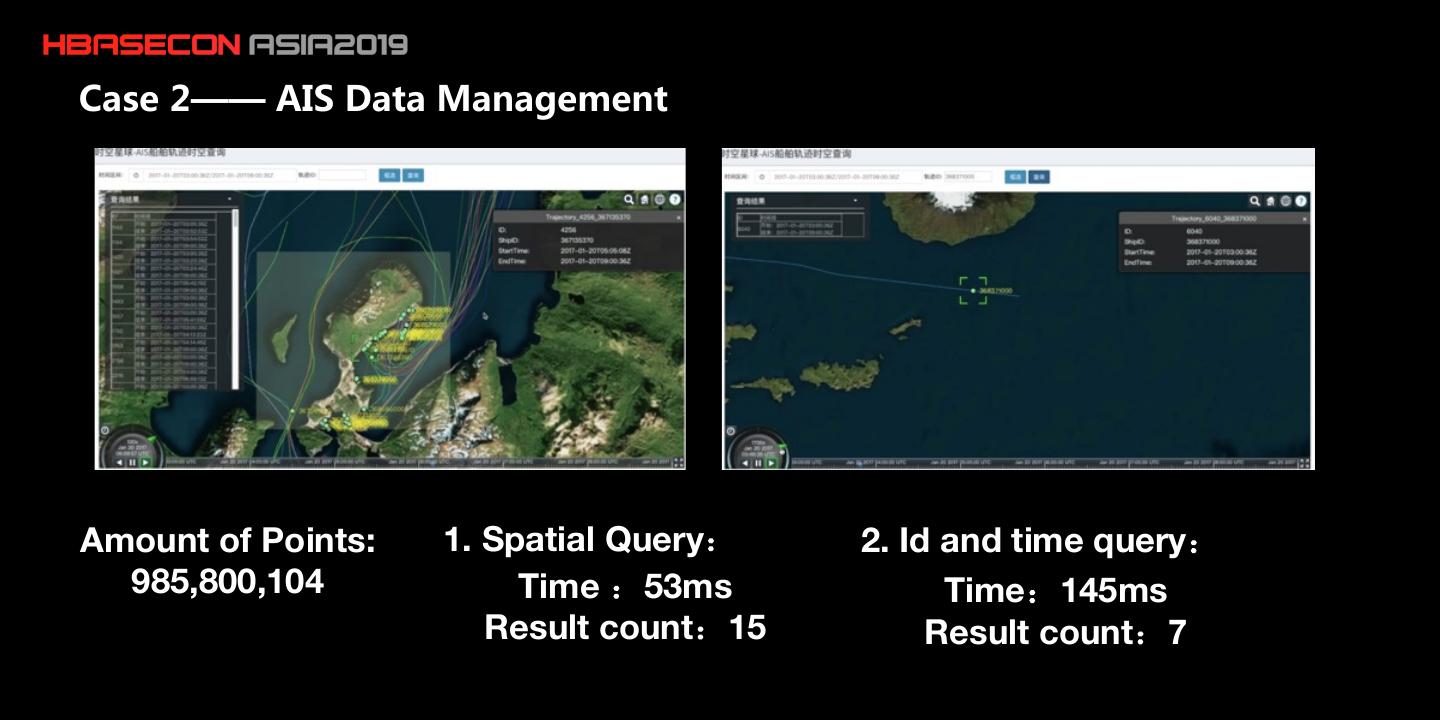This screenshot has height=721, width=1441.
Task: Open the globe imagery picker in right map
Action: (1286, 201)
